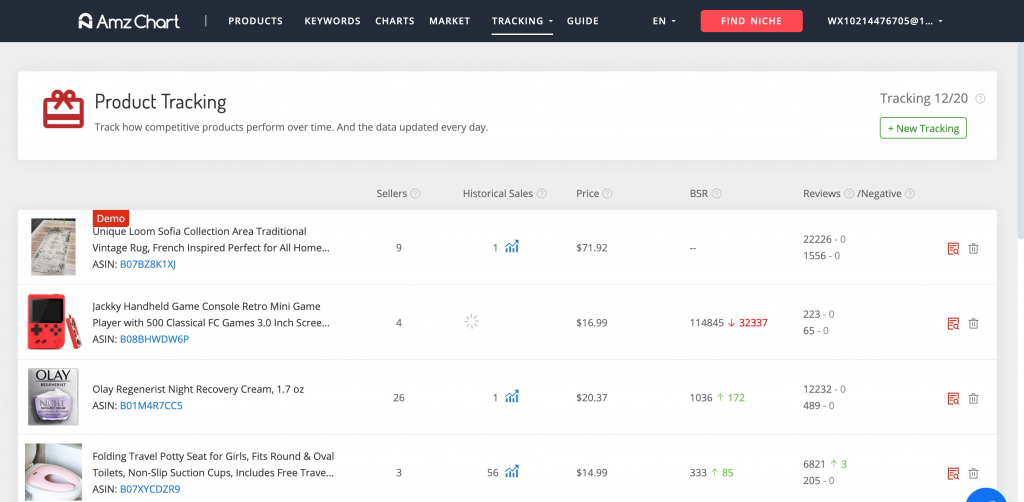
Task: Open the EN language dropdown
Action: [x=664, y=21]
